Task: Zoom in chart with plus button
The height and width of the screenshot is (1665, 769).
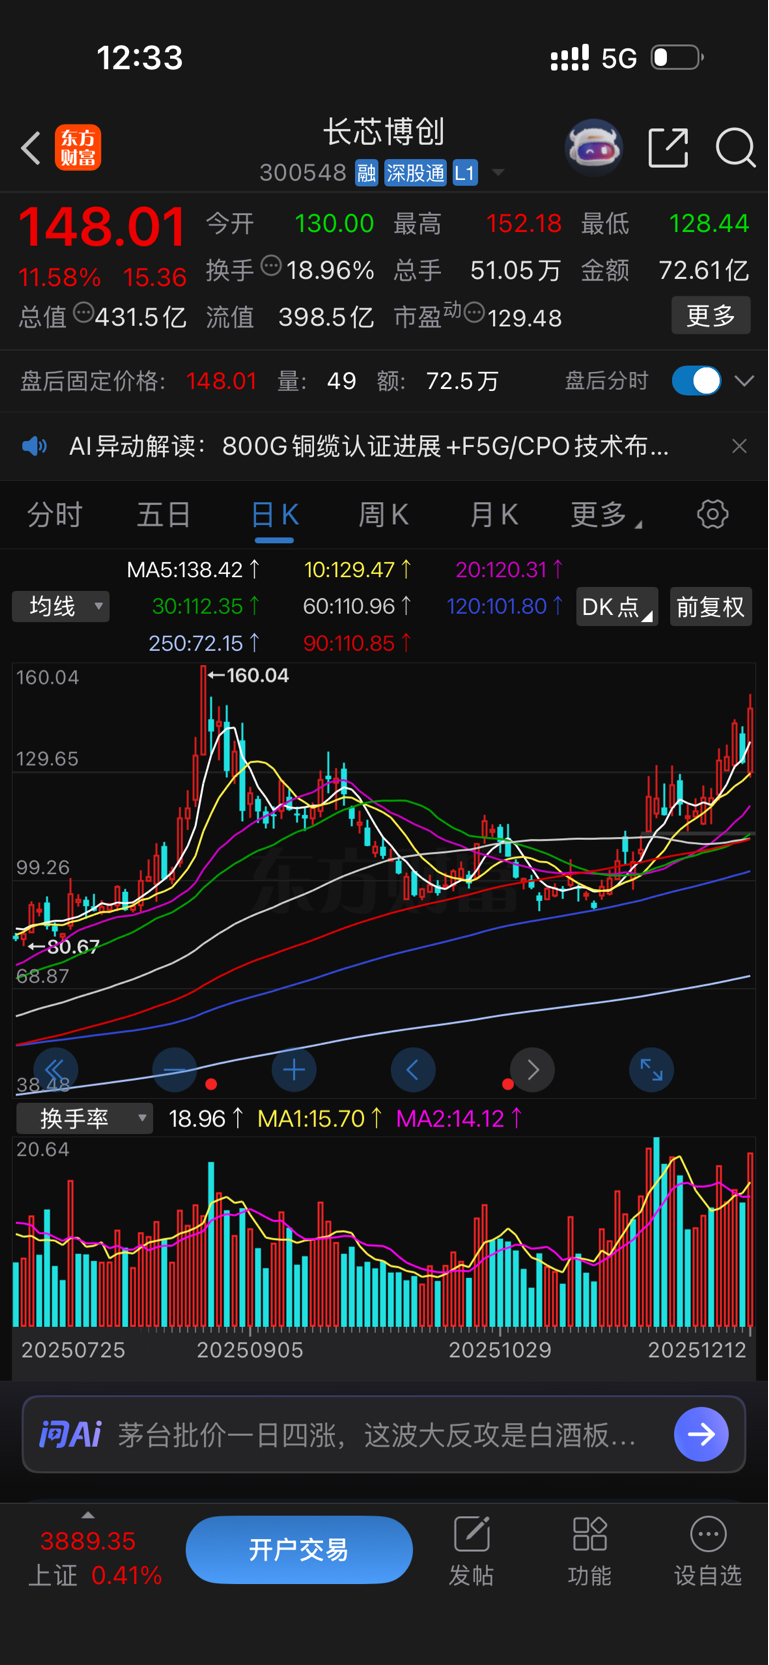Action: [294, 1070]
